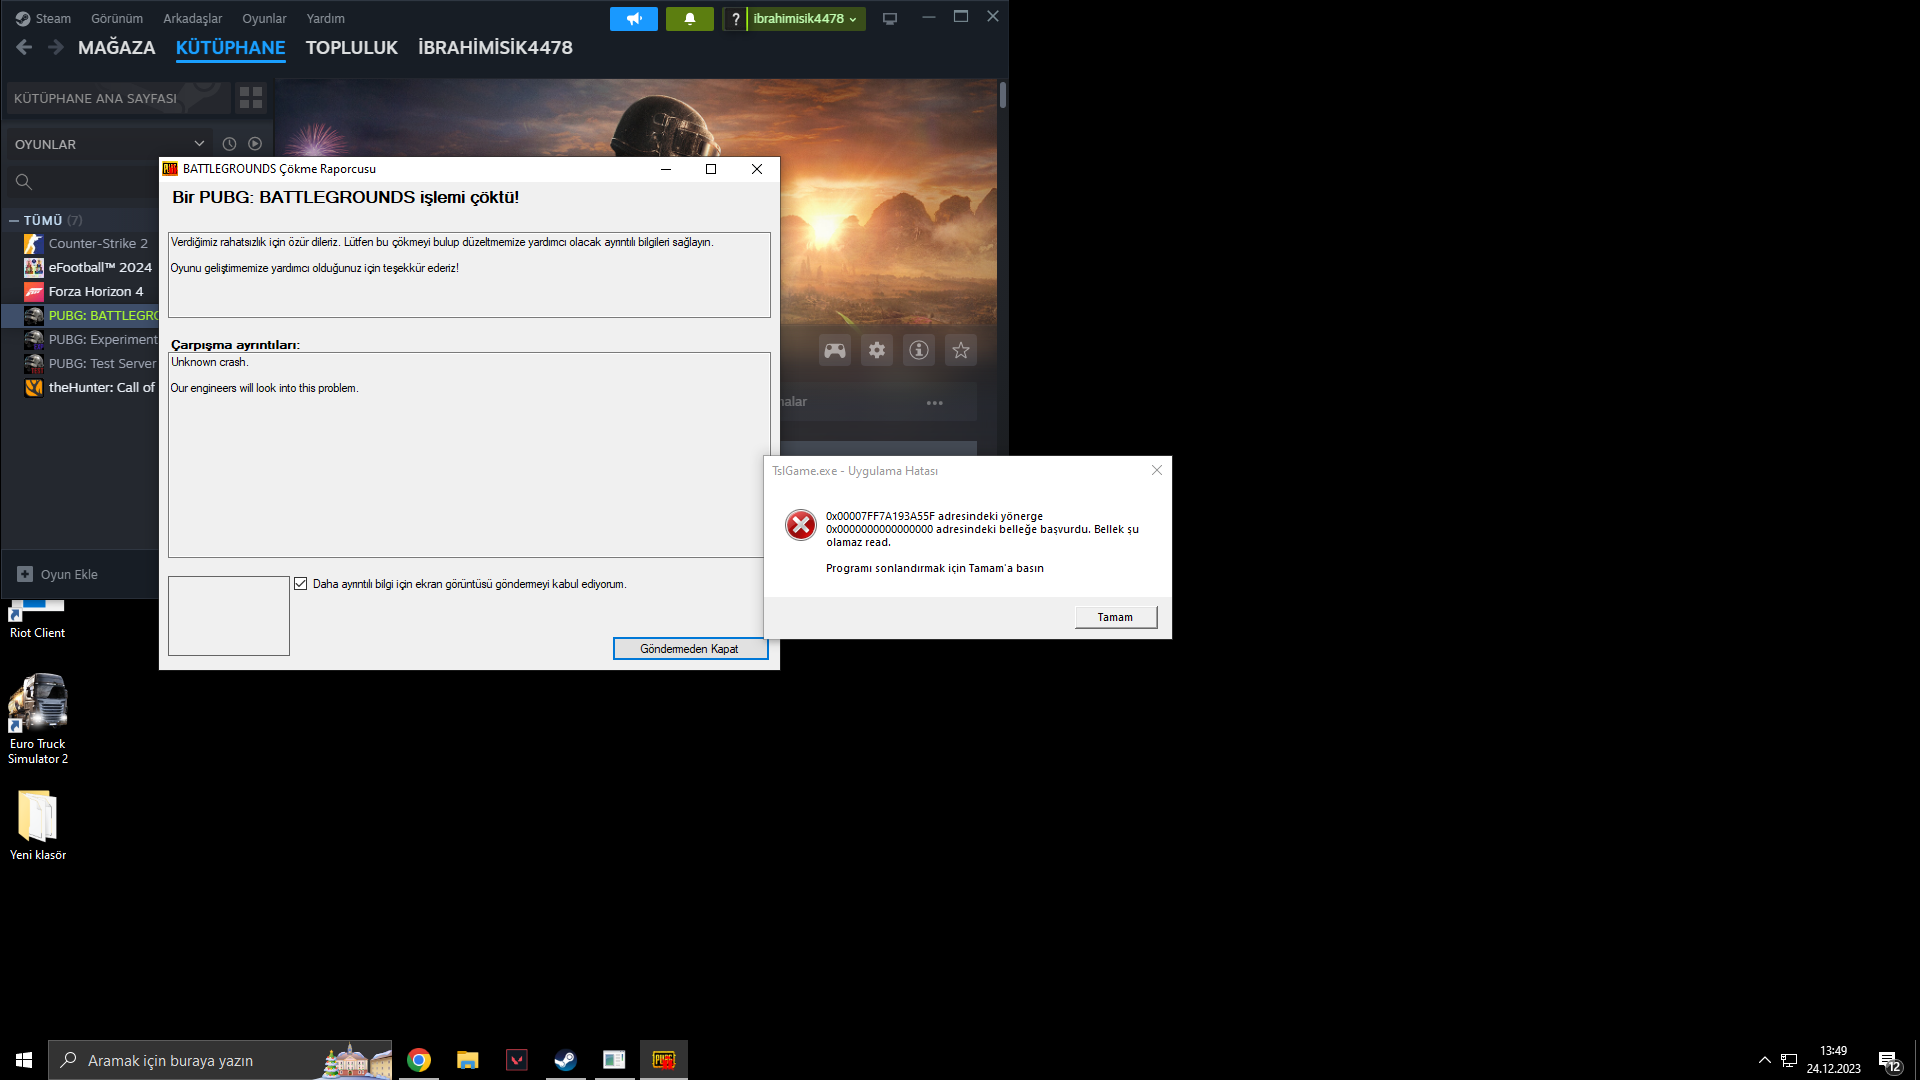Select PUBG crash reporter taskbar icon
The image size is (1920, 1080).
coord(664,1060)
